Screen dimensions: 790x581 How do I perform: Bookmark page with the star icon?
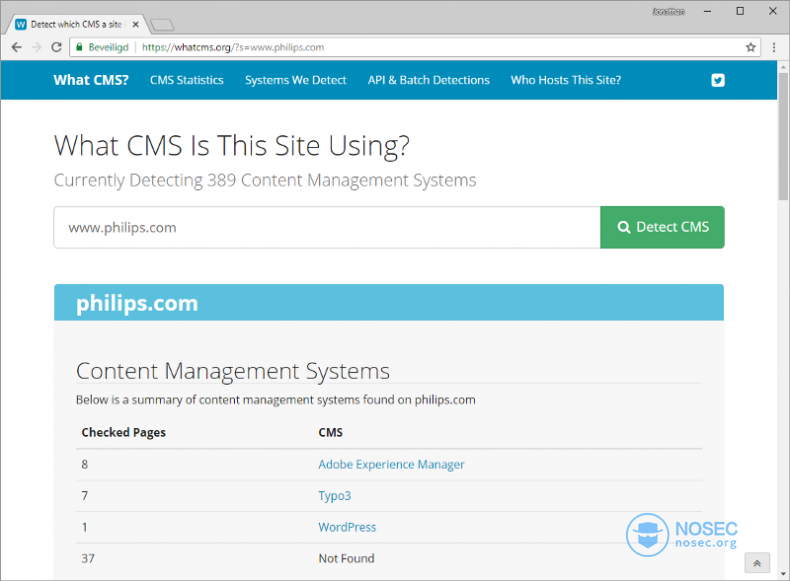point(751,47)
